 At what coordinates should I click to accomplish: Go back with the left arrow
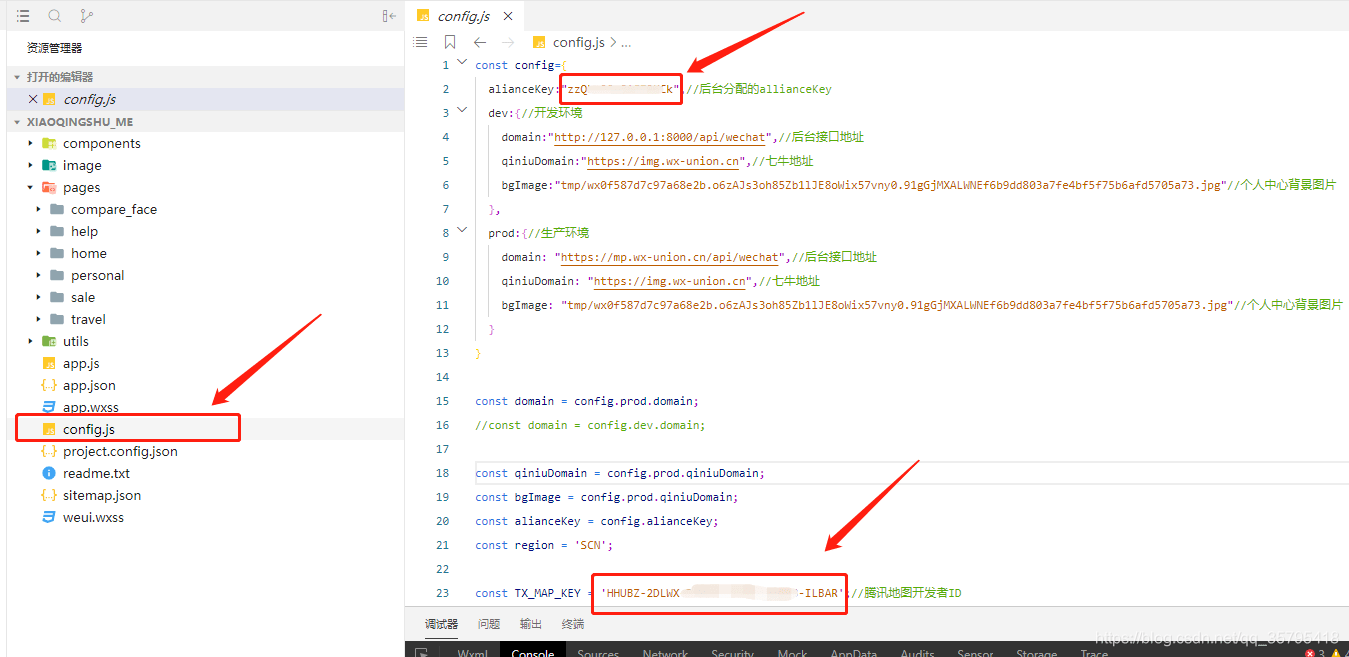coord(480,42)
